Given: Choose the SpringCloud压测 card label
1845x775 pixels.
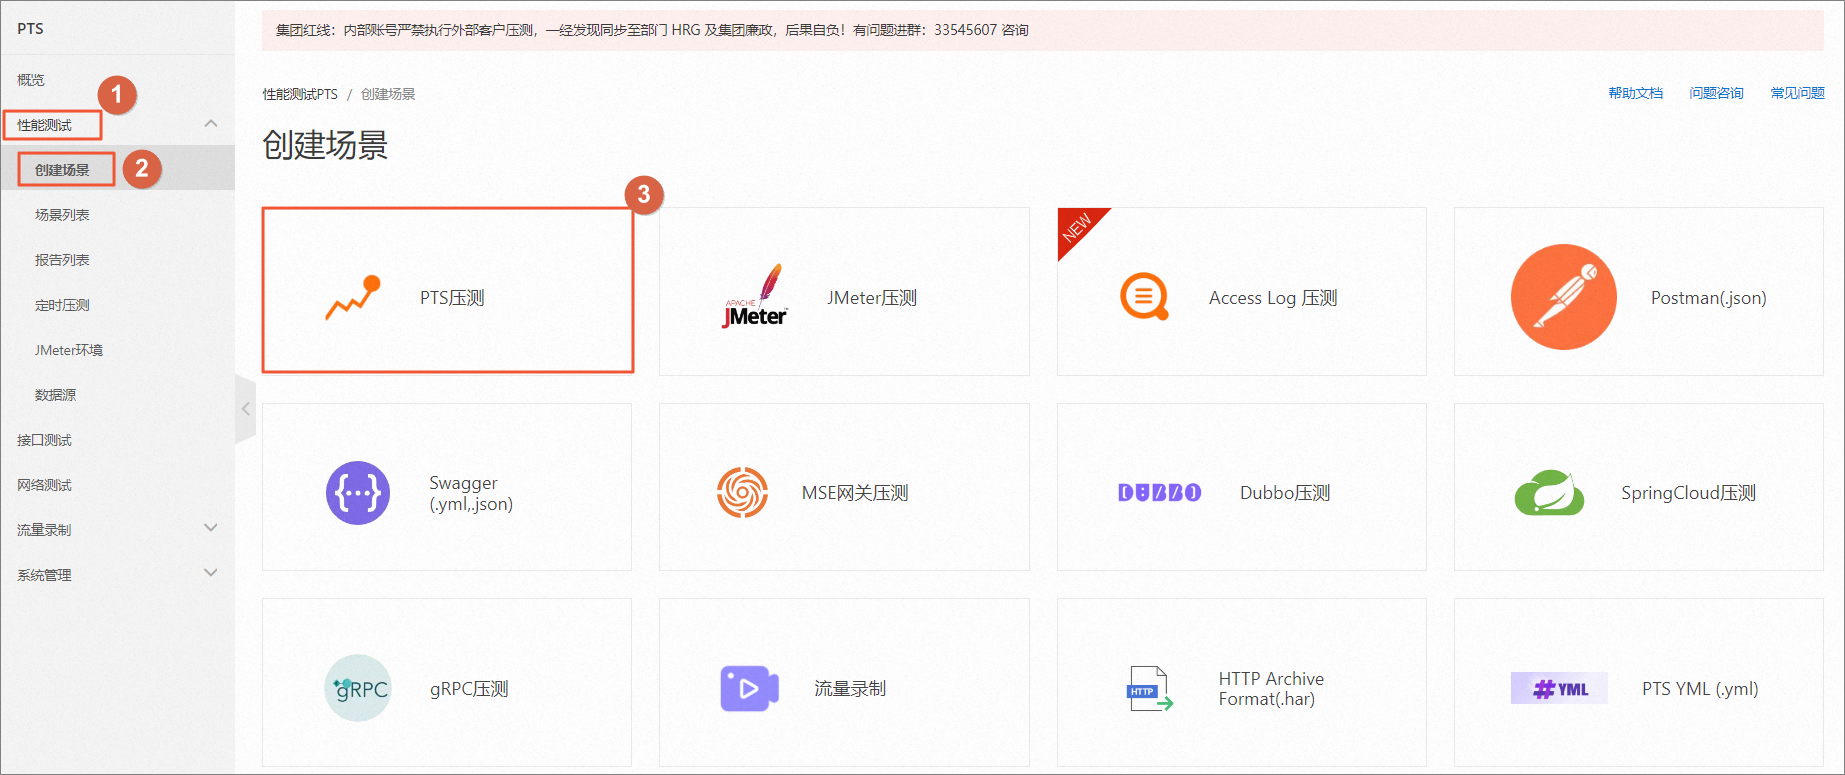Looking at the screenshot, I should (x=1689, y=493).
